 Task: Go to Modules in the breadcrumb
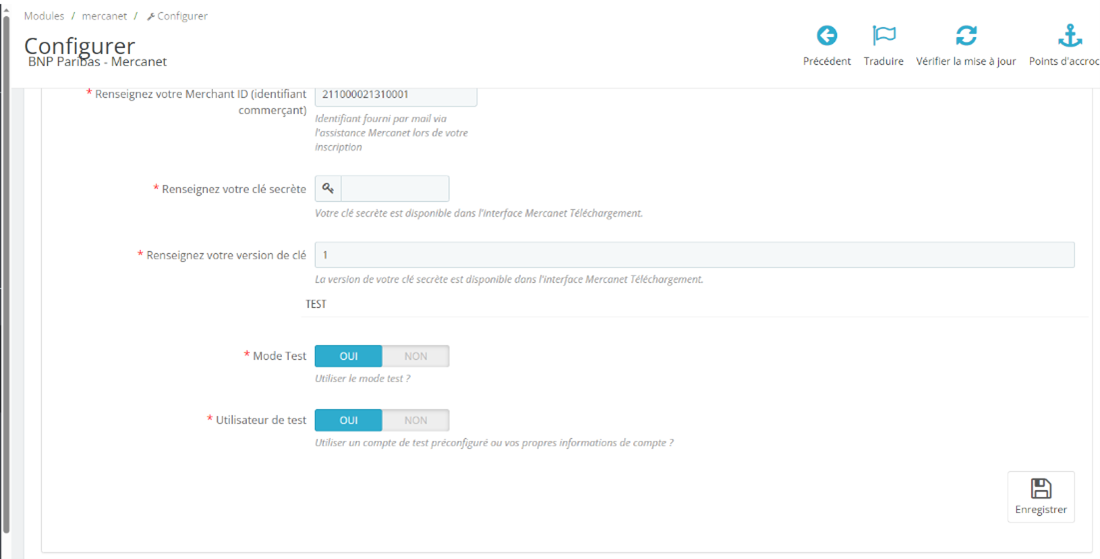pos(44,17)
